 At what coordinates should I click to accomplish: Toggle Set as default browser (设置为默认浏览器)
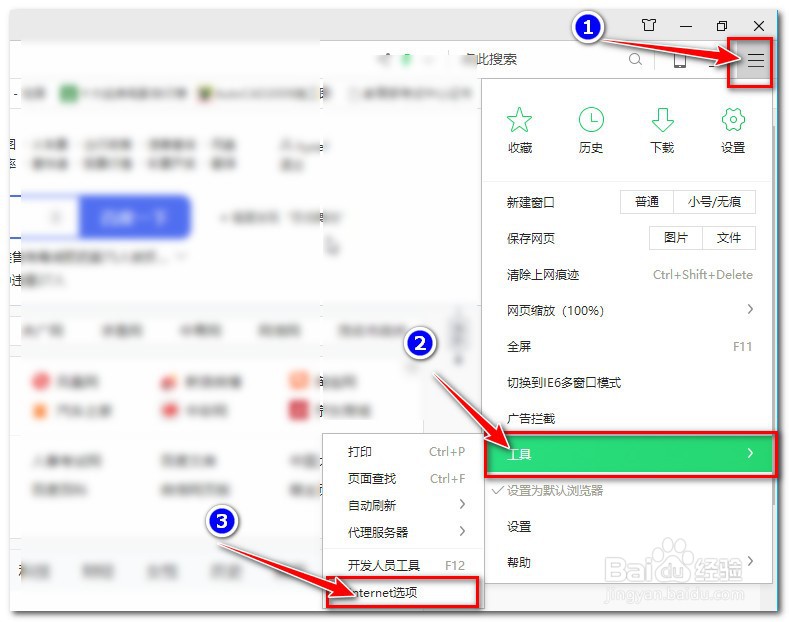(x=629, y=490)
